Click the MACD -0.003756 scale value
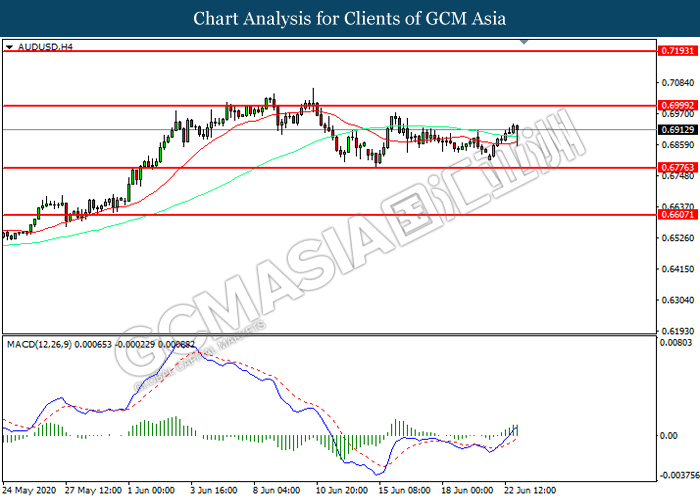 [679, 475]
